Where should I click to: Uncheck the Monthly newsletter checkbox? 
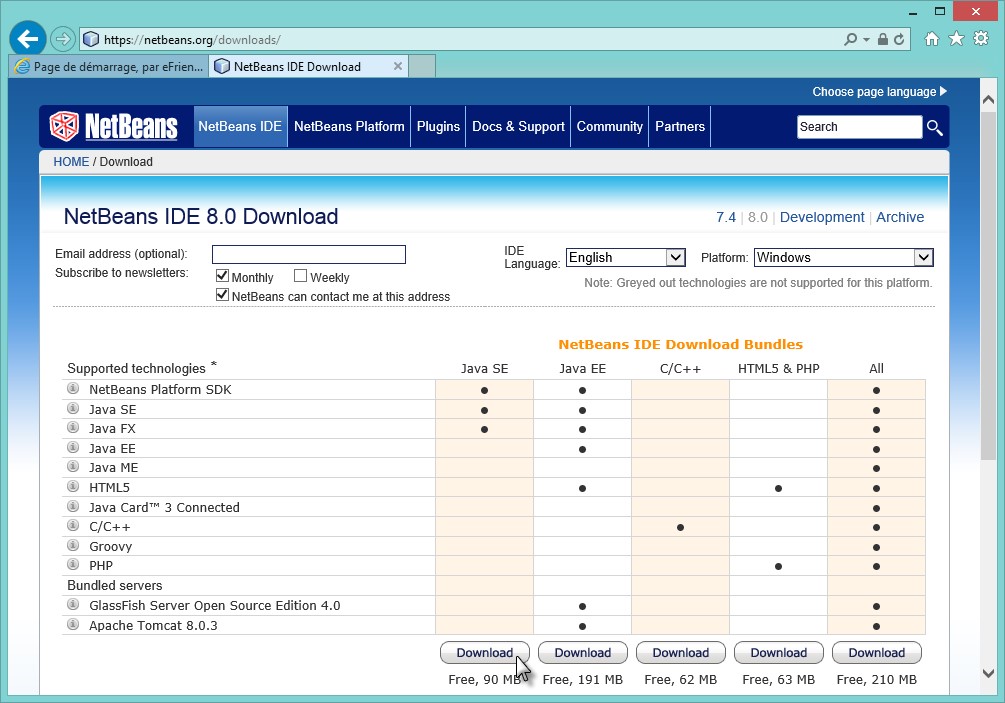223,276
